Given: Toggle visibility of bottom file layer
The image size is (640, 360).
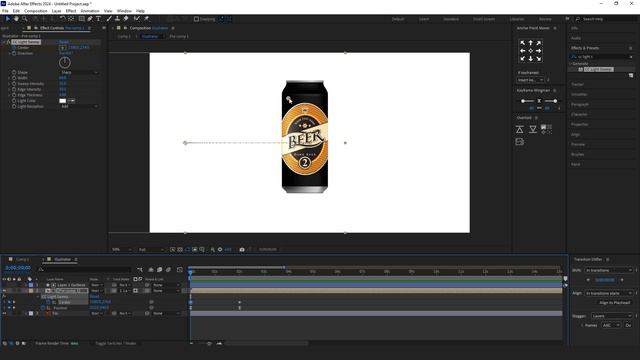Looking at the screenshot, I should (4, 313).
